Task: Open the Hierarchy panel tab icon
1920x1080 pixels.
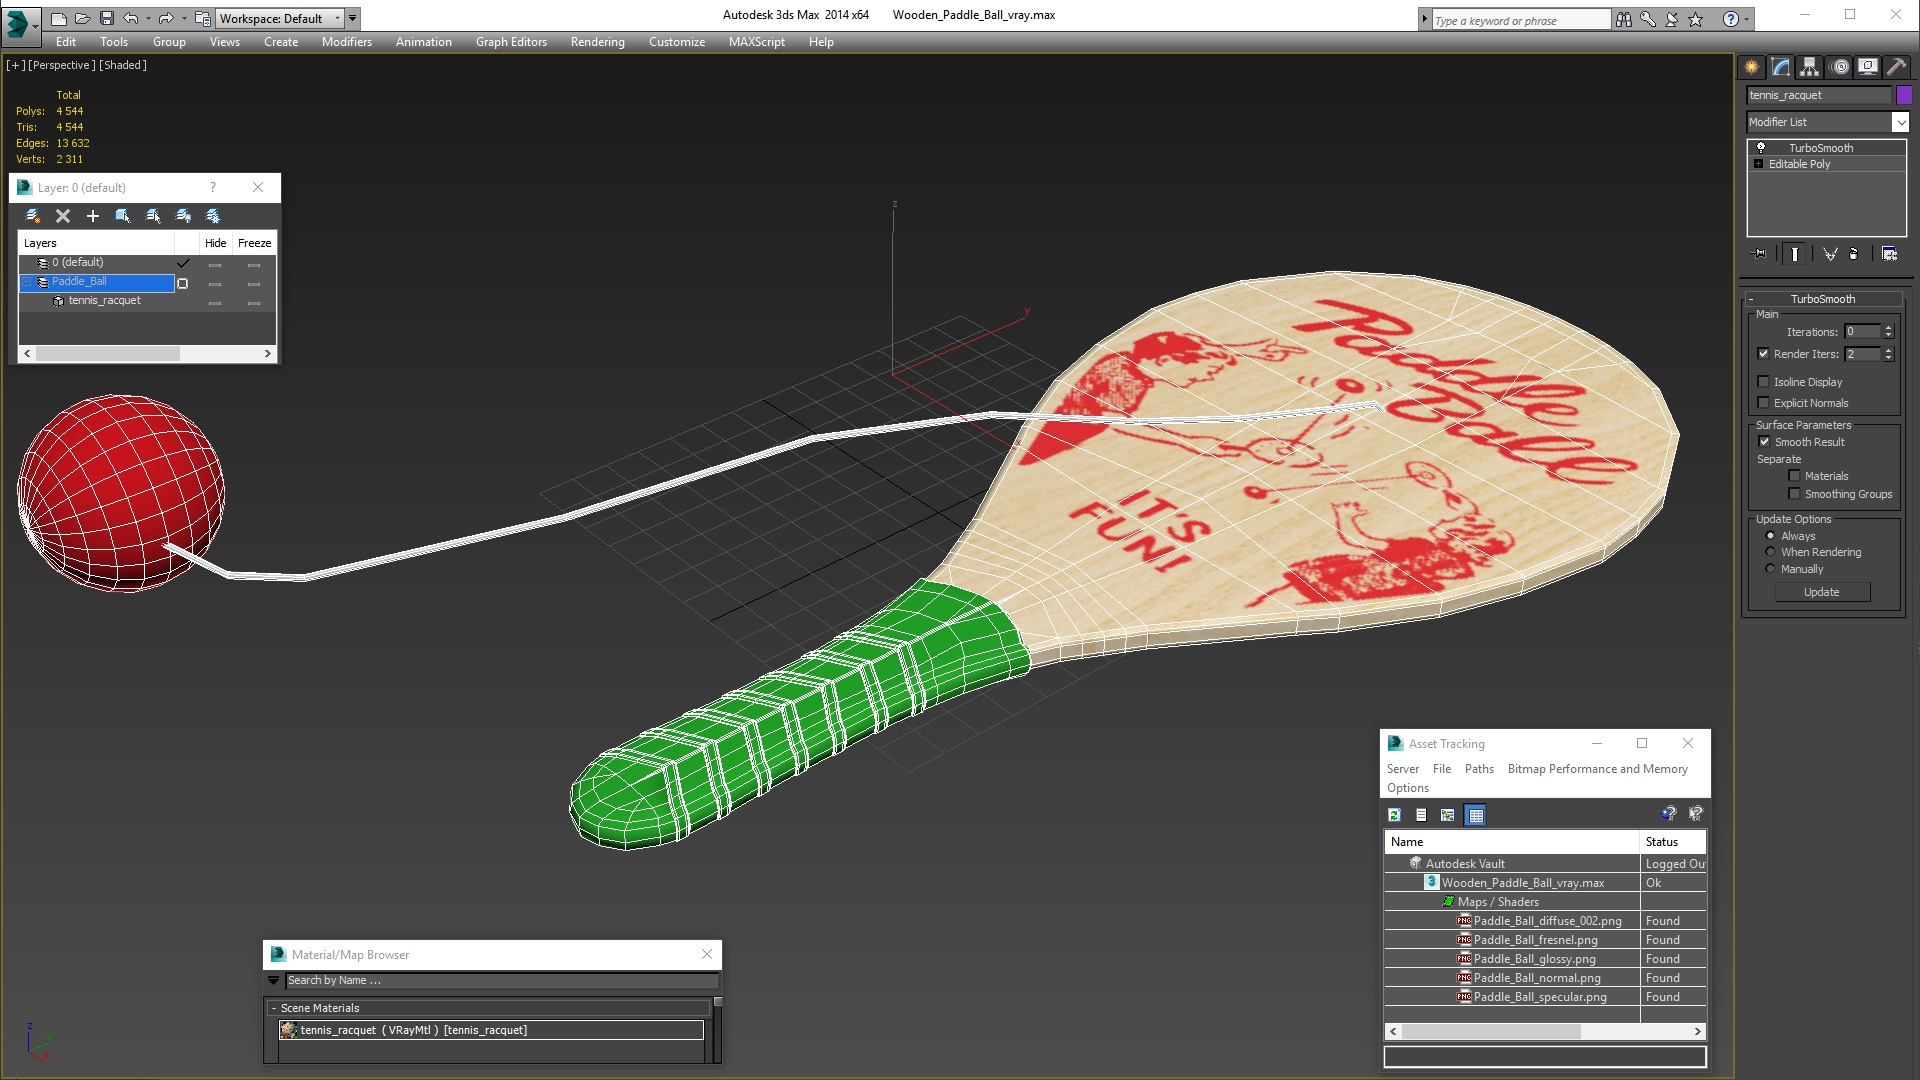Action: click(1810, 67)
